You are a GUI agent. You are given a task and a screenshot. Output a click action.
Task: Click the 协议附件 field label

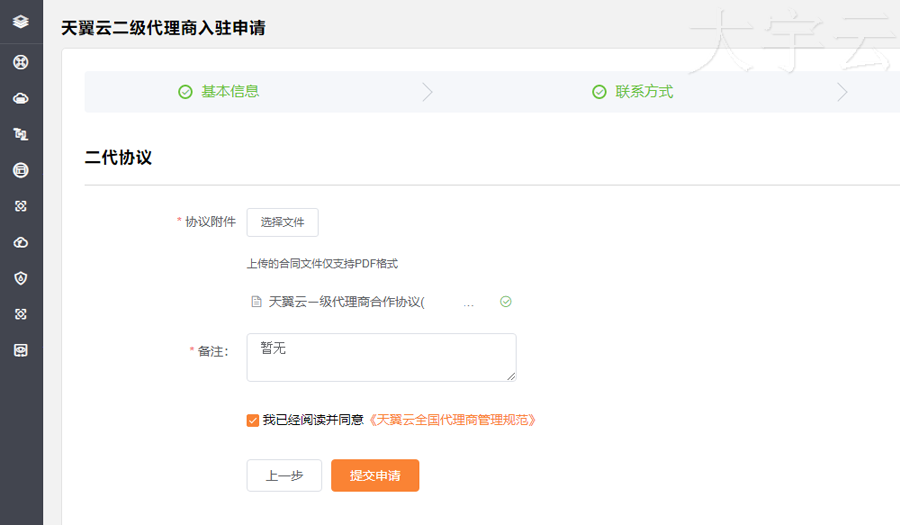pos(210,221)
